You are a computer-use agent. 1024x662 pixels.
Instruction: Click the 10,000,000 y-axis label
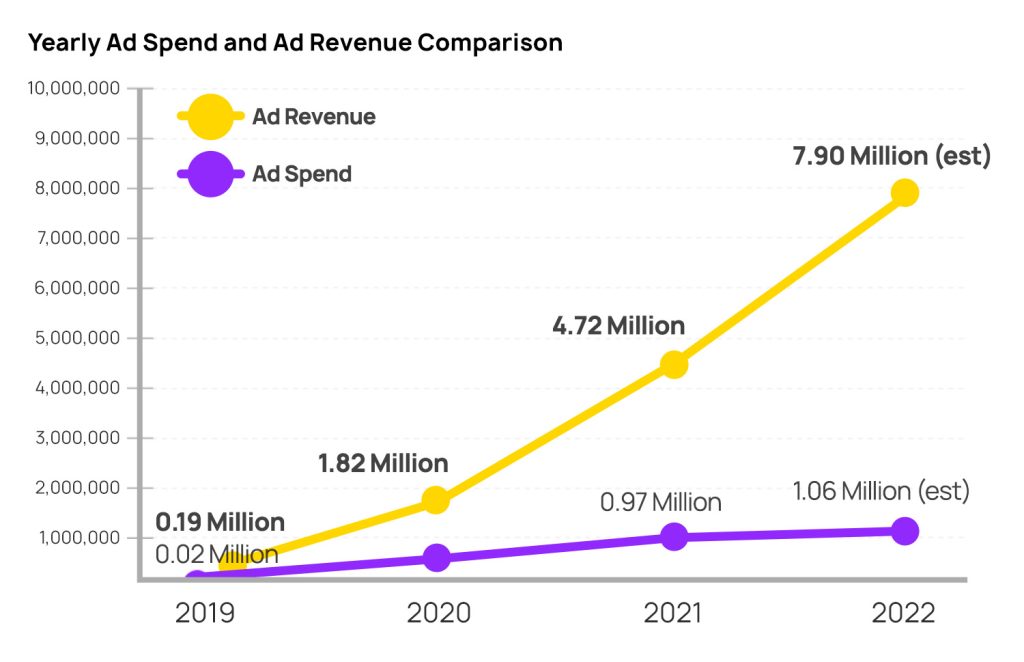pyautogui.click(x=73, y=88)
